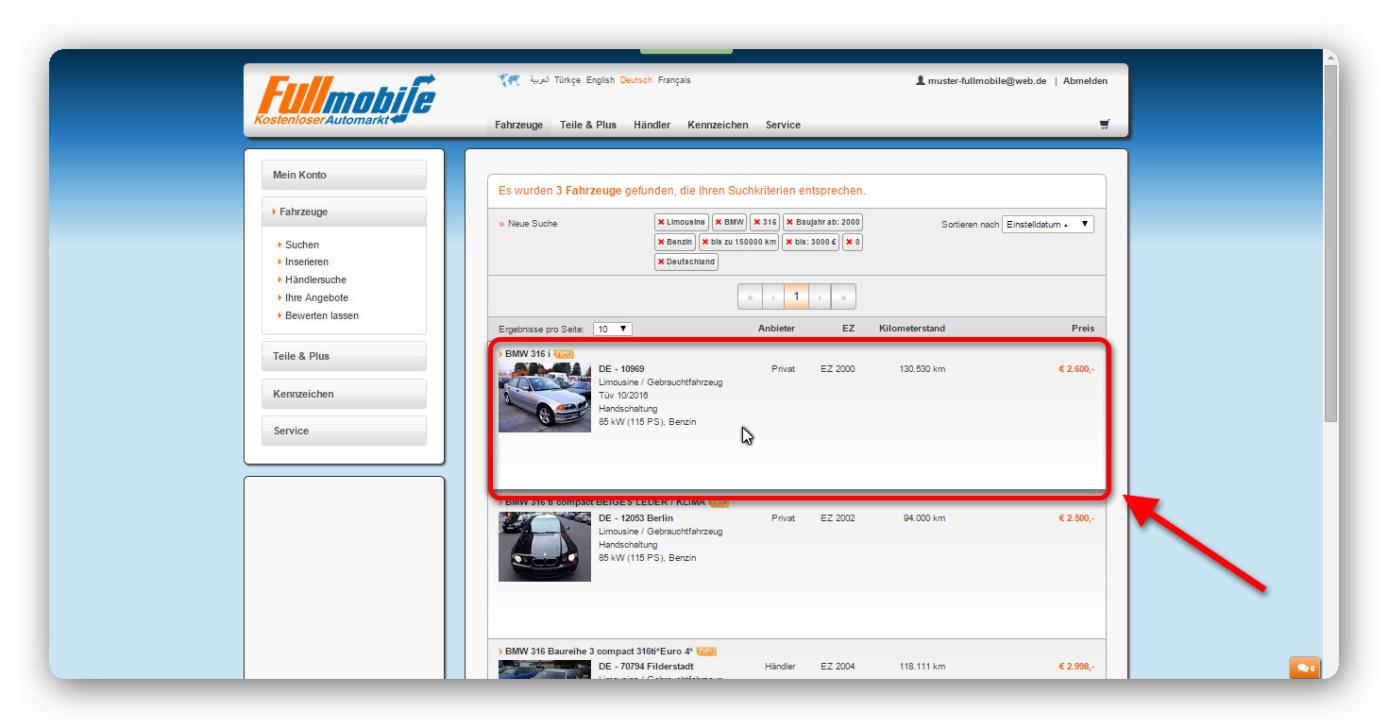Remove the filter tag labeled 0

[x=852, y=242]
